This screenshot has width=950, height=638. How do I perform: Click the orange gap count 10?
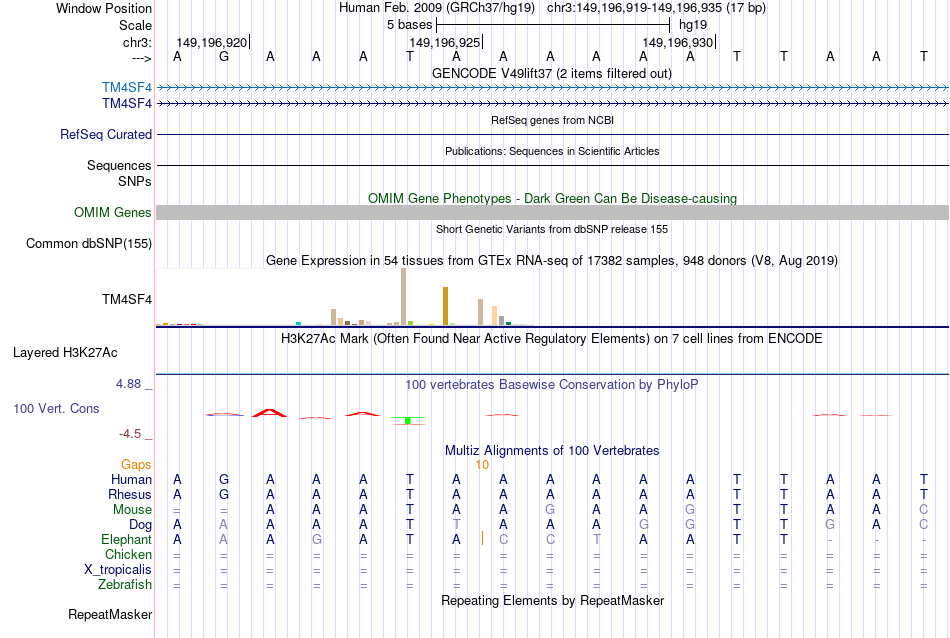click(x=482, y=465)
